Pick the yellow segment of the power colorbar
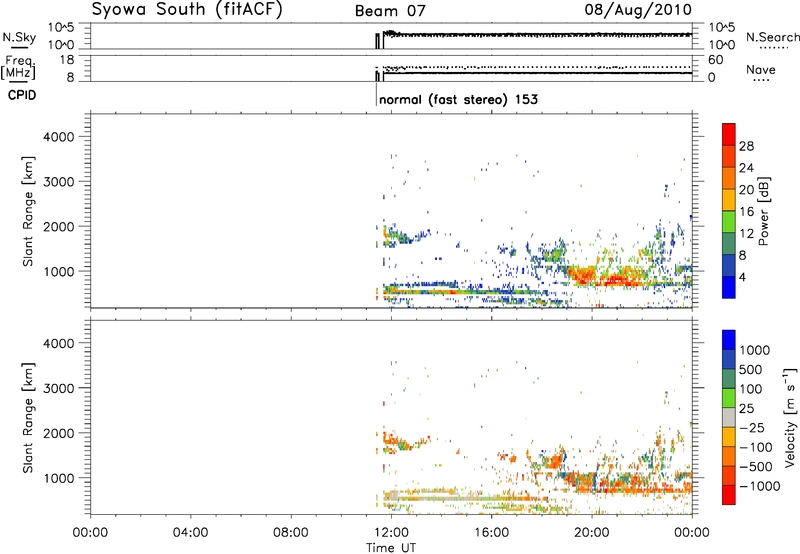The height and width of the screenshot is (554, 800). [x=729, y=200]
